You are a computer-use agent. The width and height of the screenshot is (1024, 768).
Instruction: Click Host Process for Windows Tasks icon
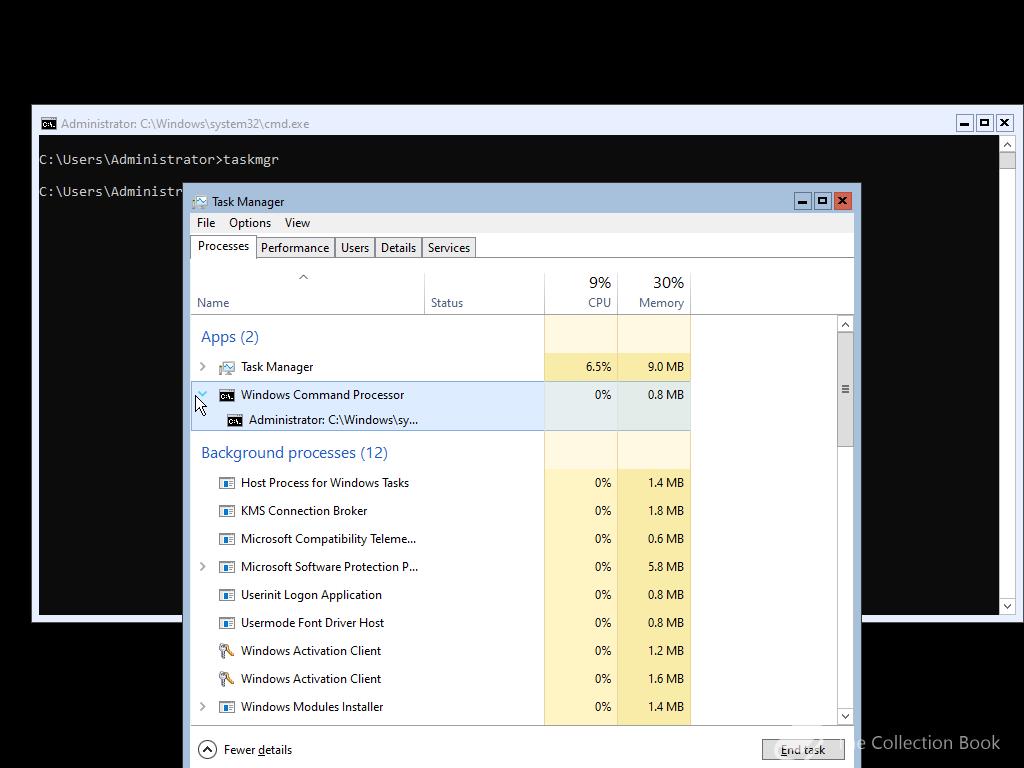pos(227,483)
